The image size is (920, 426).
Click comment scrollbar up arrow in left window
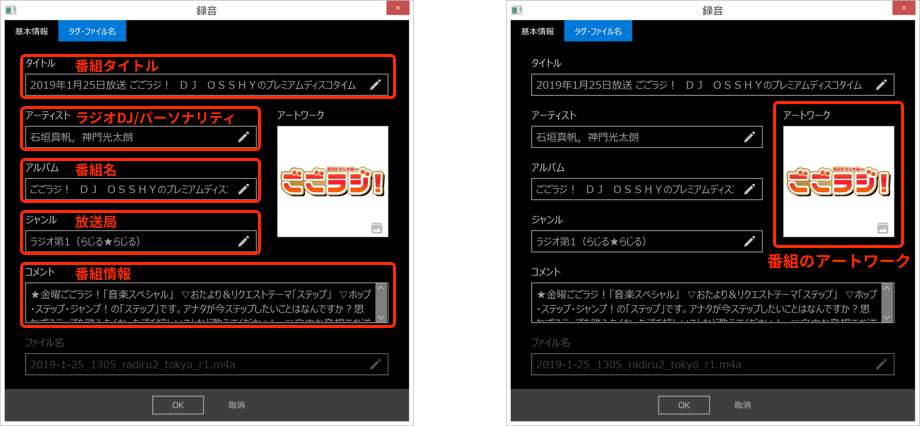coord(381,289)
